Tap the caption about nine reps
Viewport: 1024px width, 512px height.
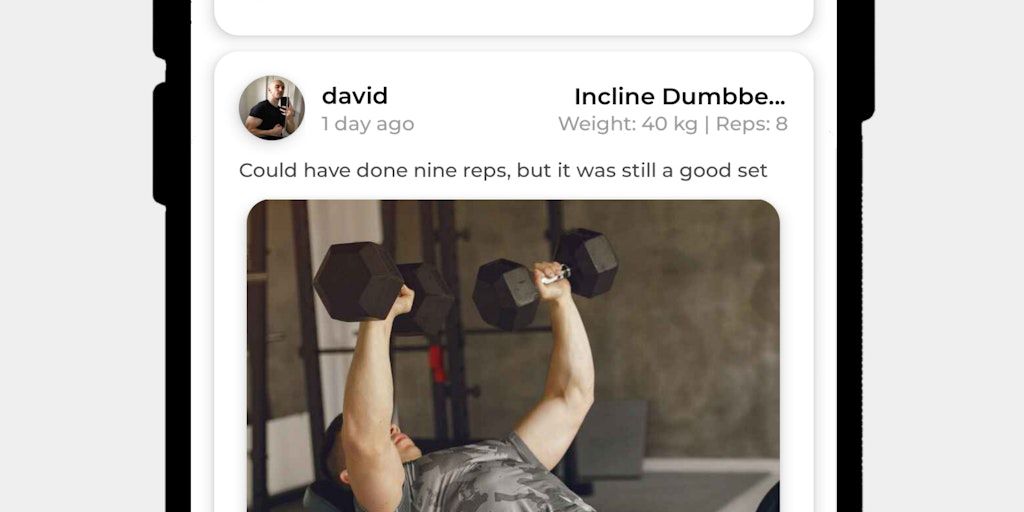tap(503, 170)
